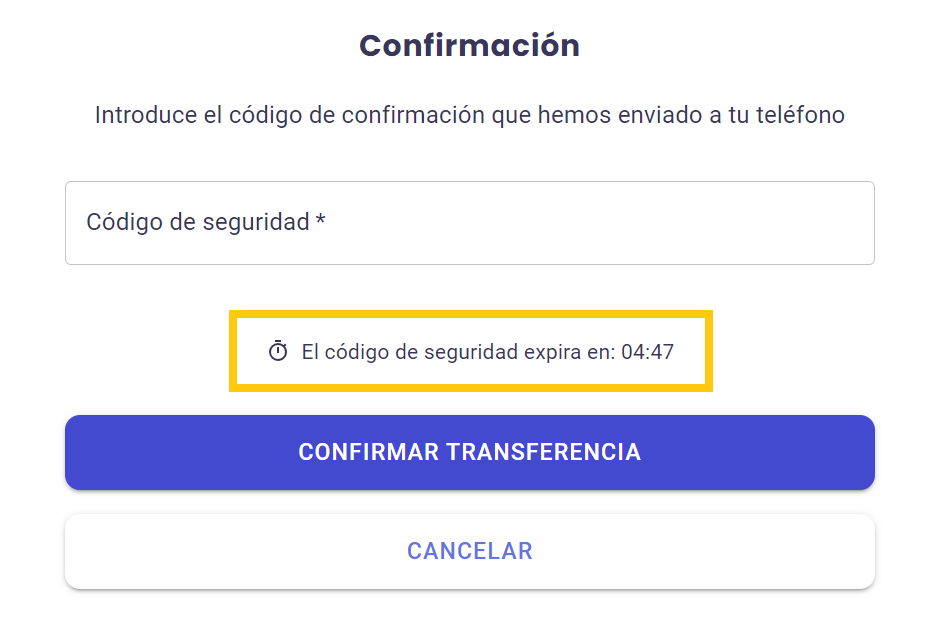Click the word "CONFIRMAR" on the blue button
940x631 pixels.
click(368, 452)
